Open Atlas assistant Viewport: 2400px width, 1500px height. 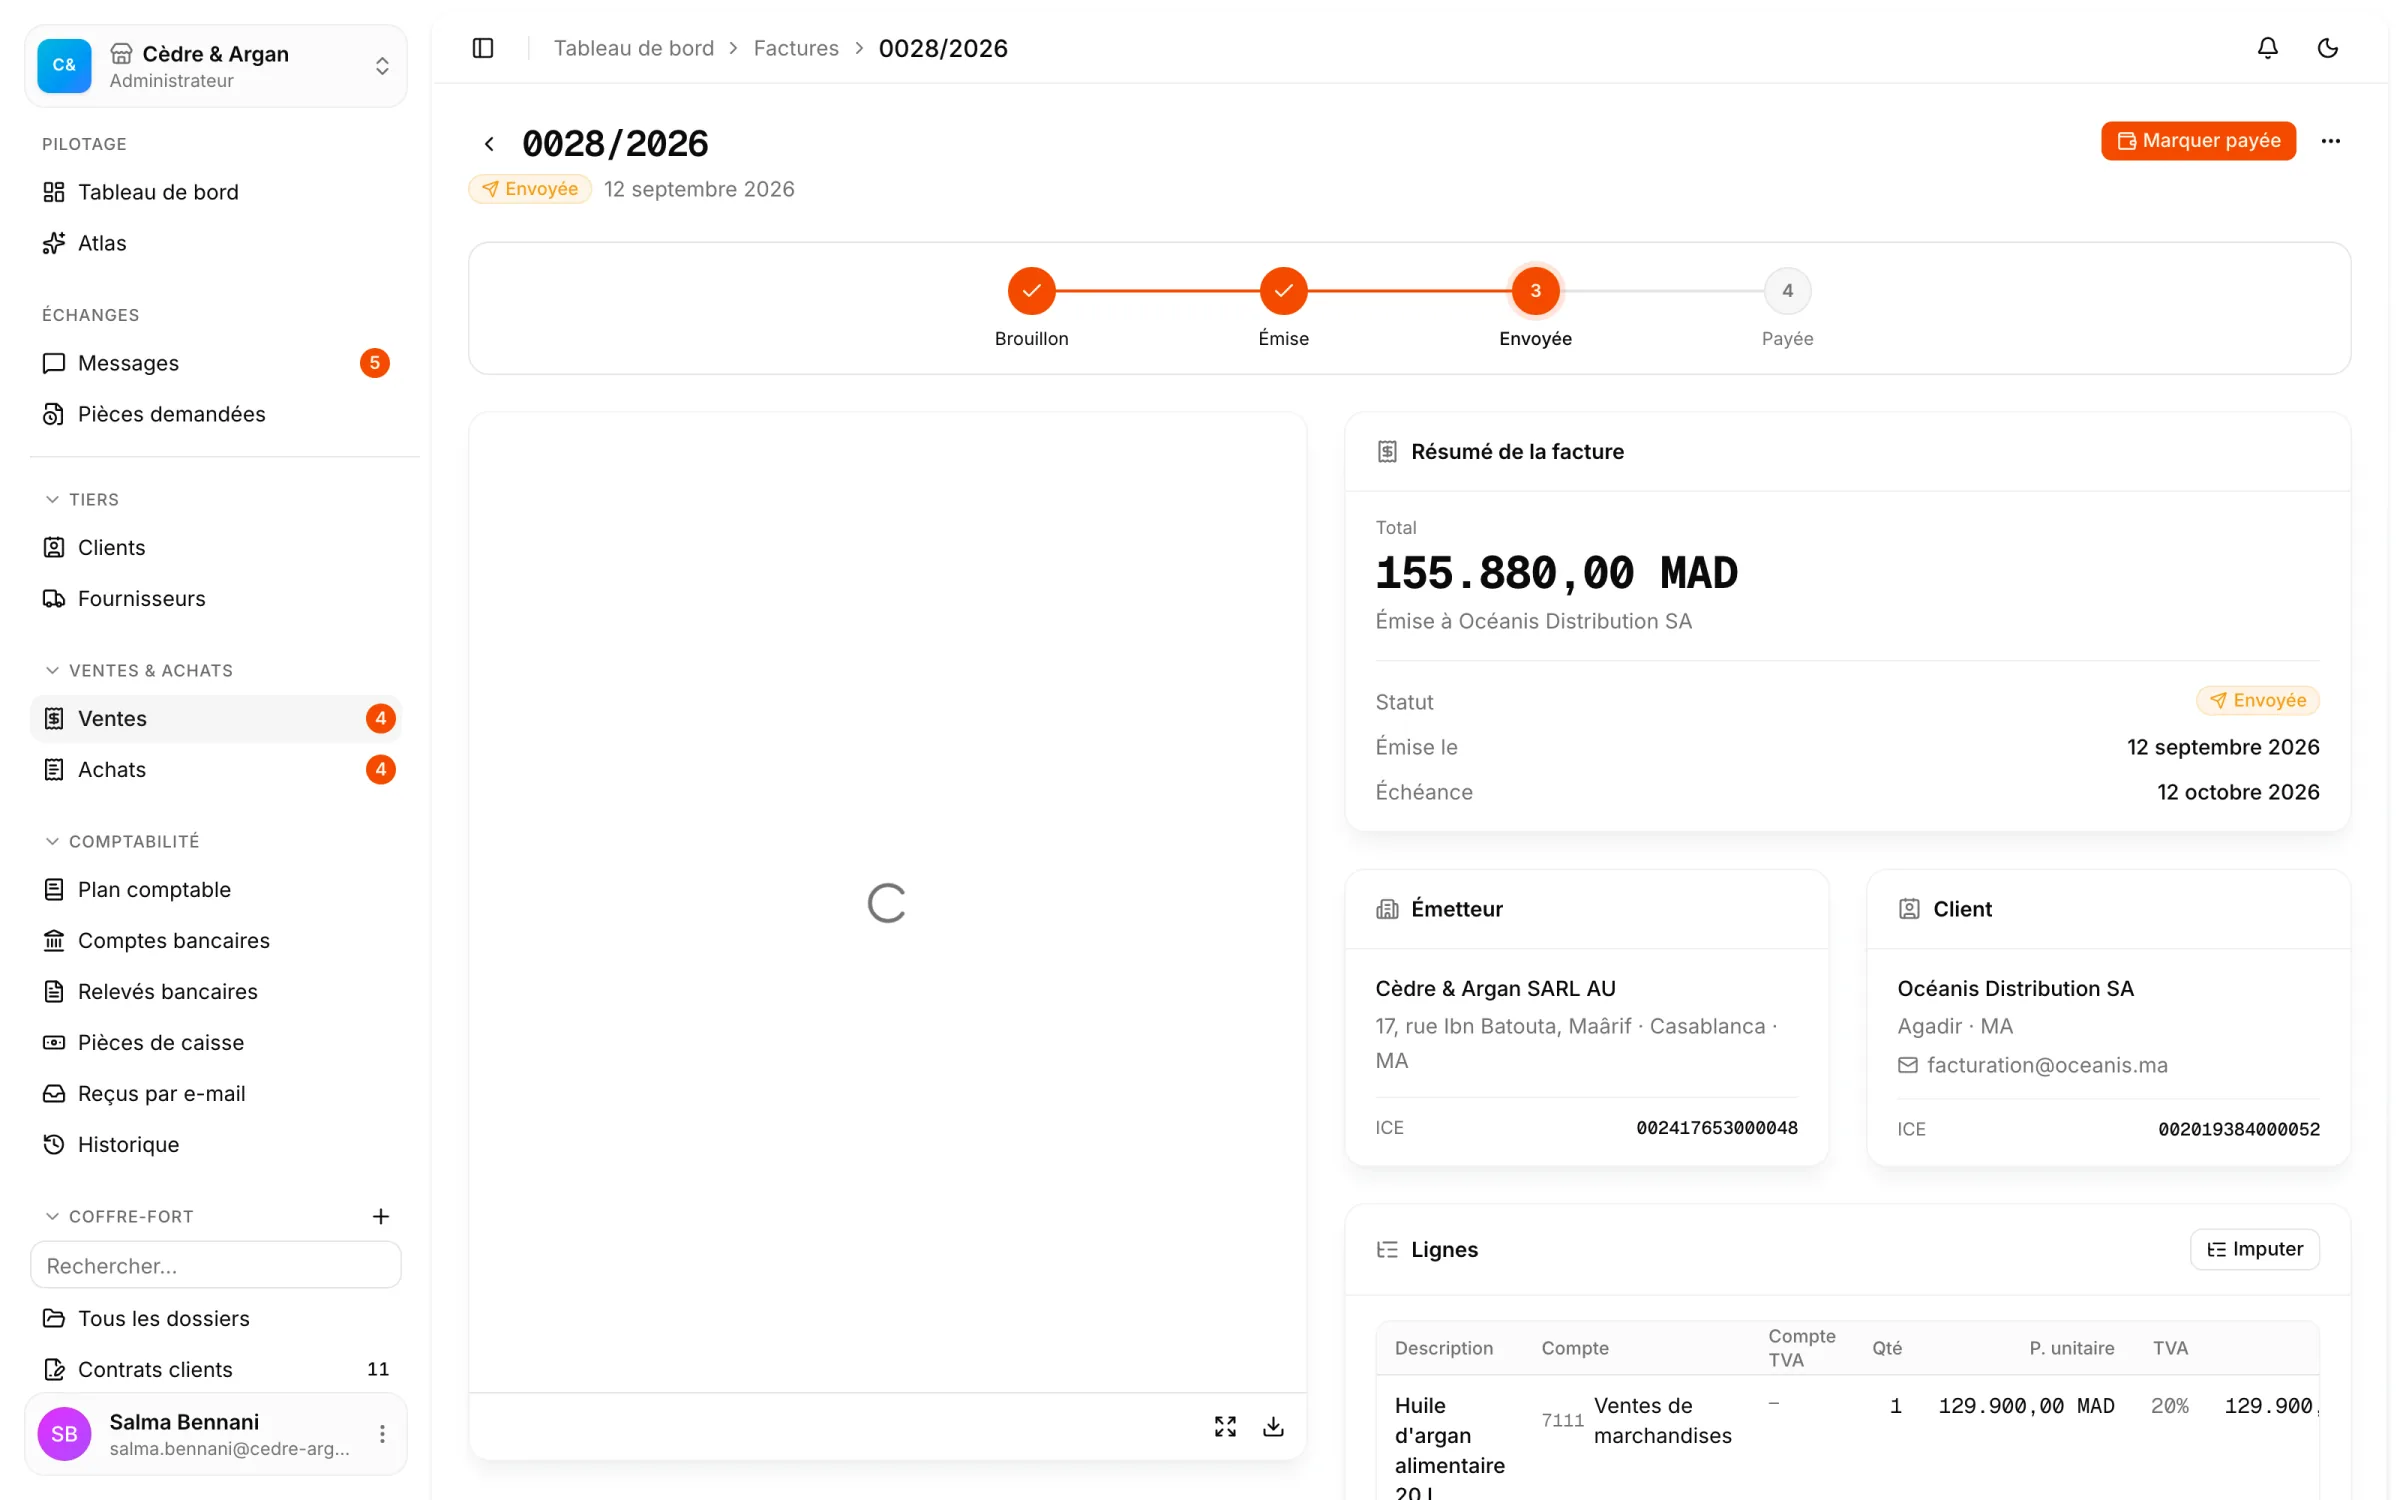pyautogui.click(x=216, y=243)
